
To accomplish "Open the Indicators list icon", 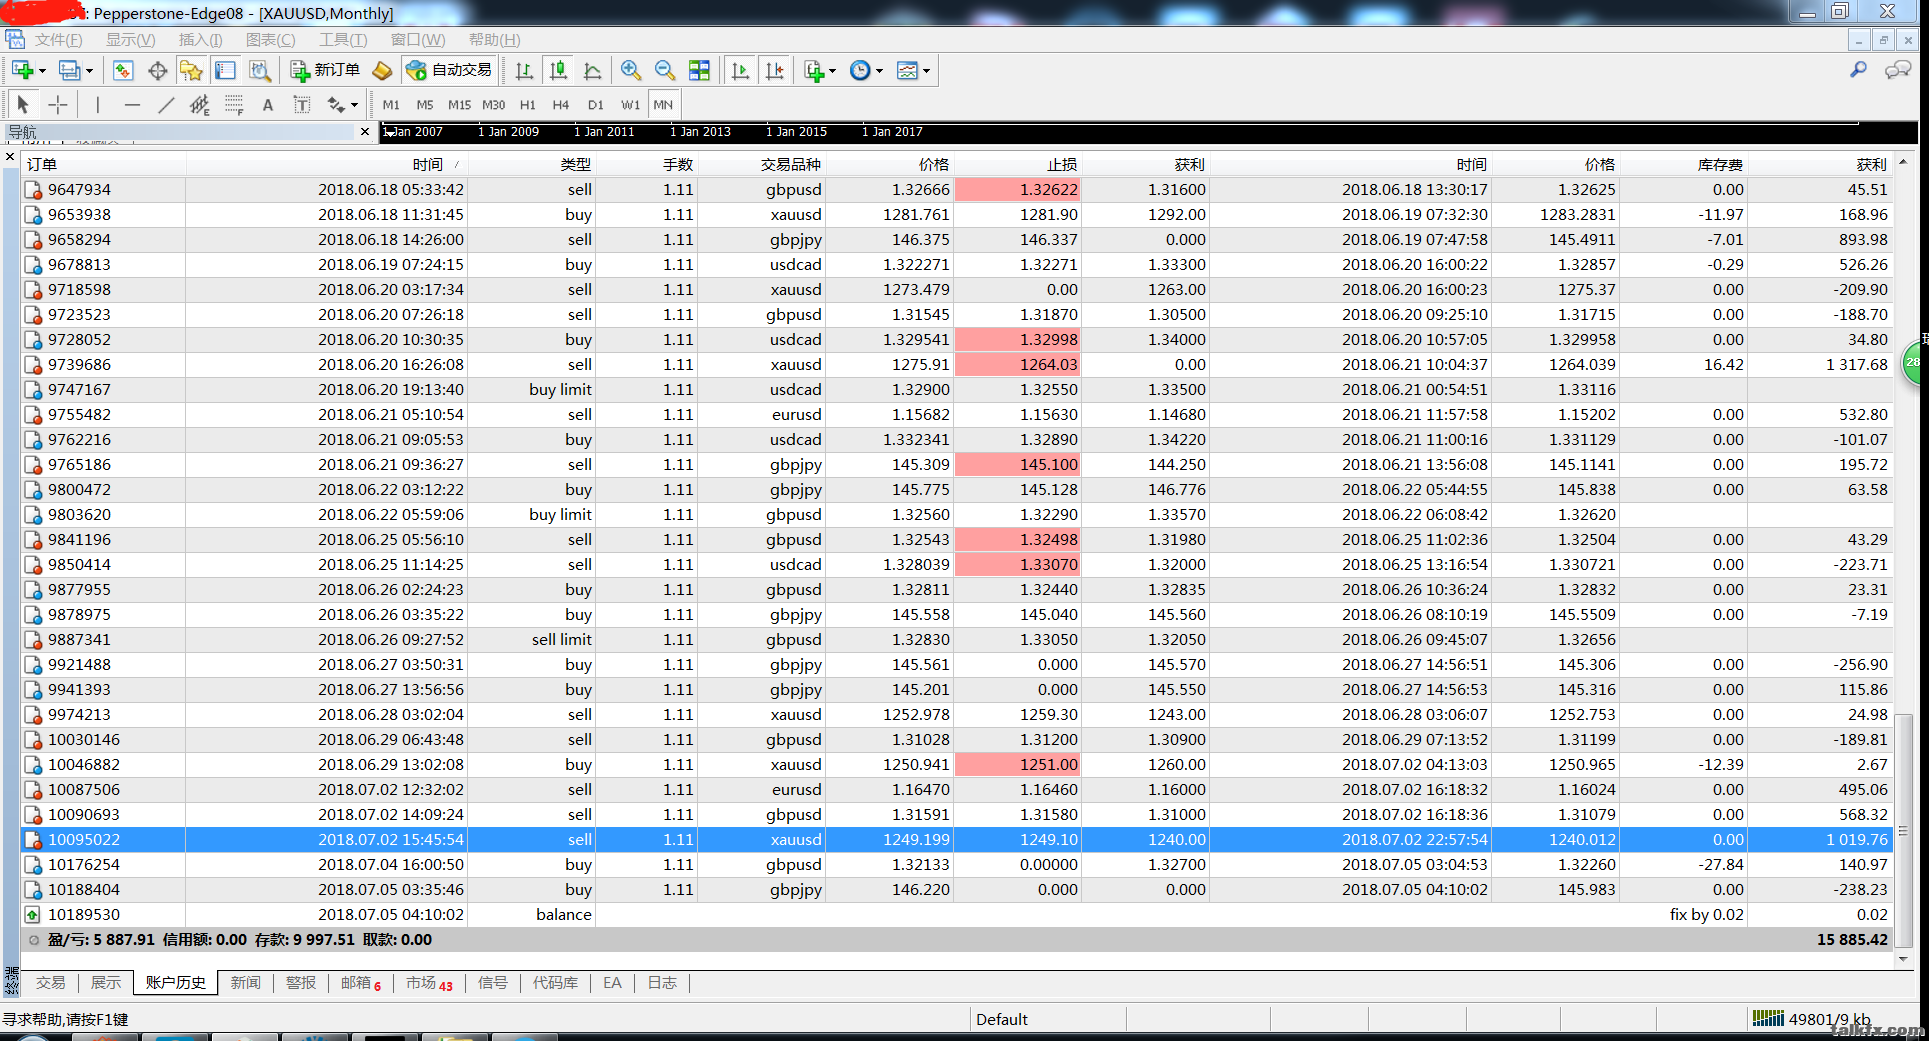I will [814, 70].
